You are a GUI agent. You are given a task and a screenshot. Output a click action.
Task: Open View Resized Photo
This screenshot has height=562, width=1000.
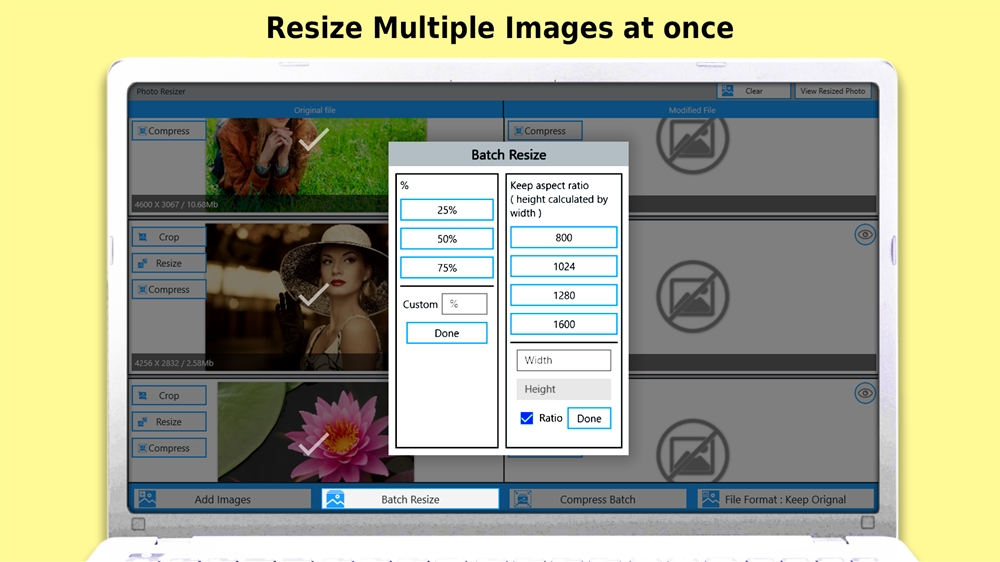pos(832,91)
